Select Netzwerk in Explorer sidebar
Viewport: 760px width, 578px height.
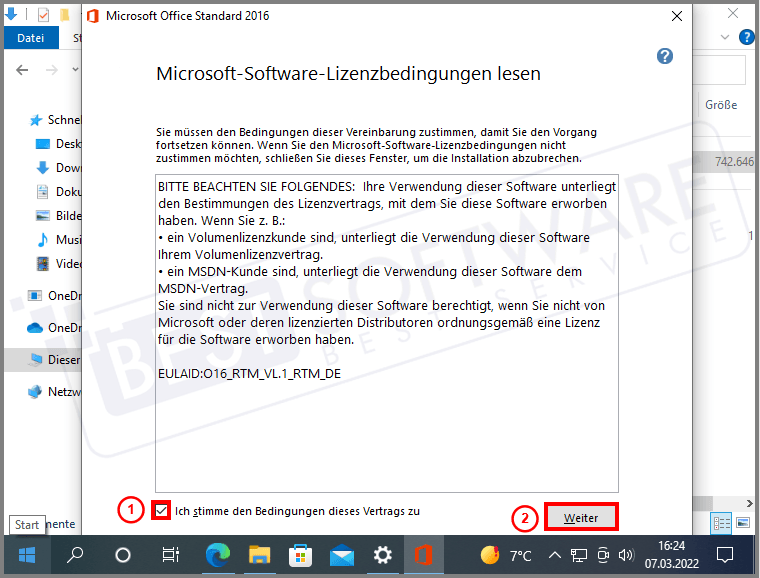point(54,391)
